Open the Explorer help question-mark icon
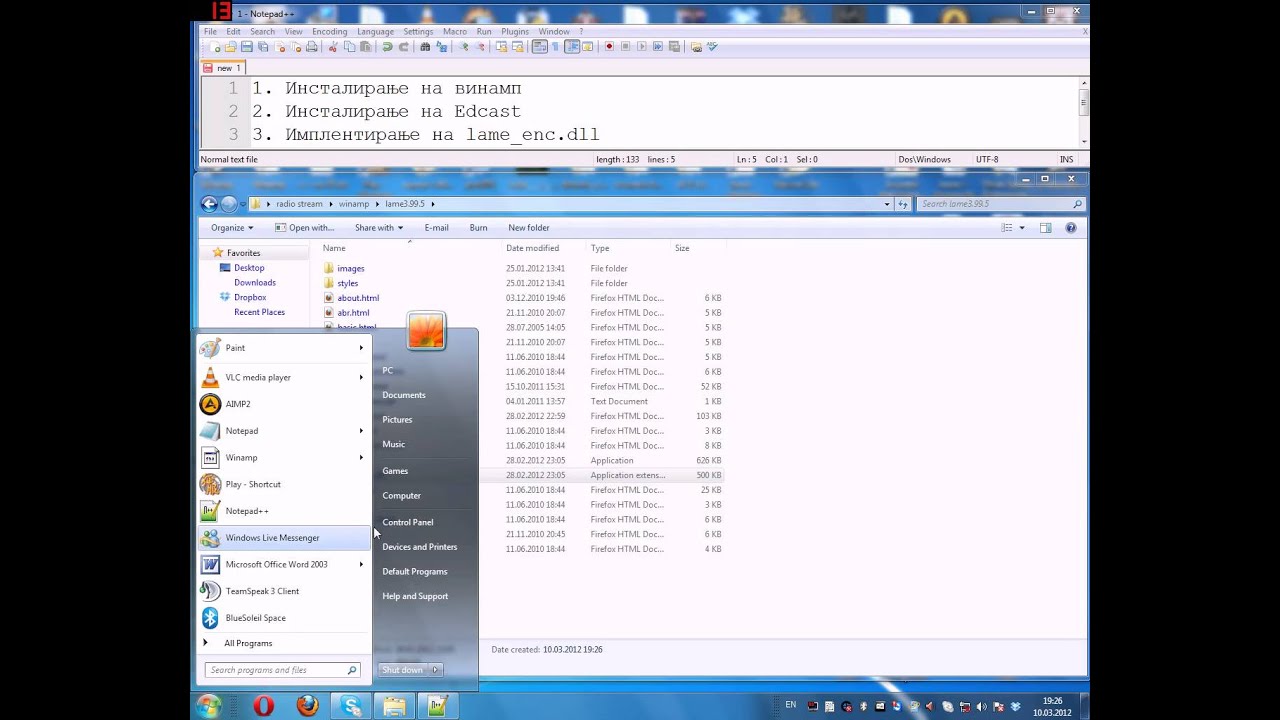Viewport: 1280px width, 720px height. [1071, 228]
